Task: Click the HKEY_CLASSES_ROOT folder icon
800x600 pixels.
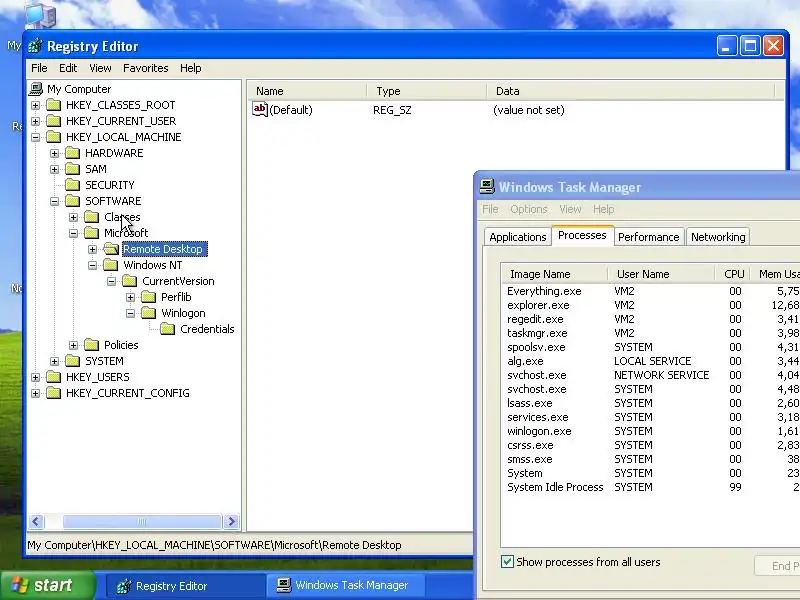Action: pos(54,105)
